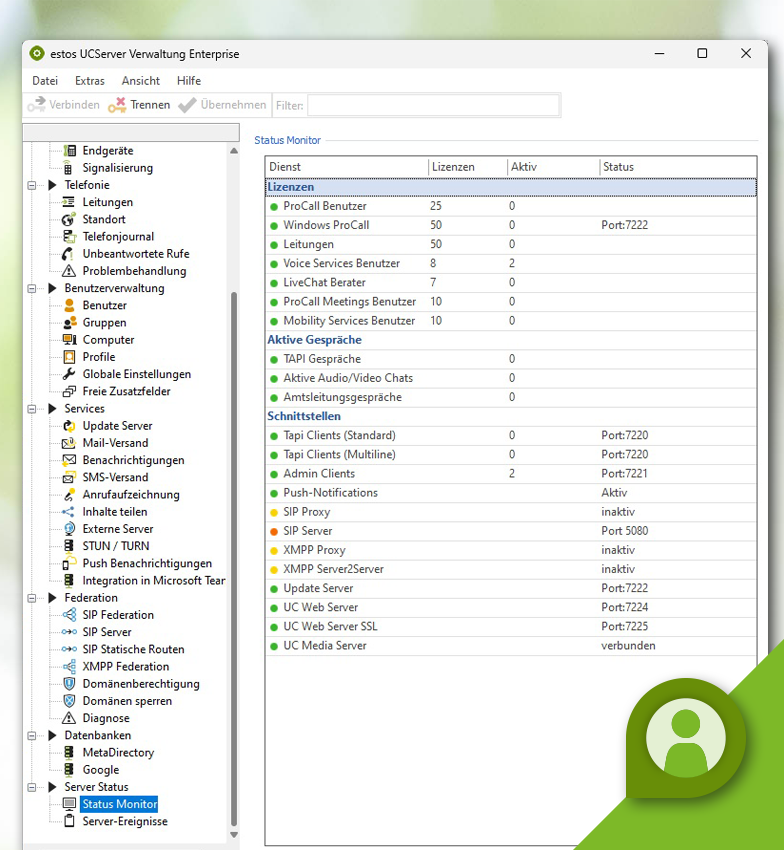Open the Extras menu
This screenshot has width=784, height=850.
(89, 81)
